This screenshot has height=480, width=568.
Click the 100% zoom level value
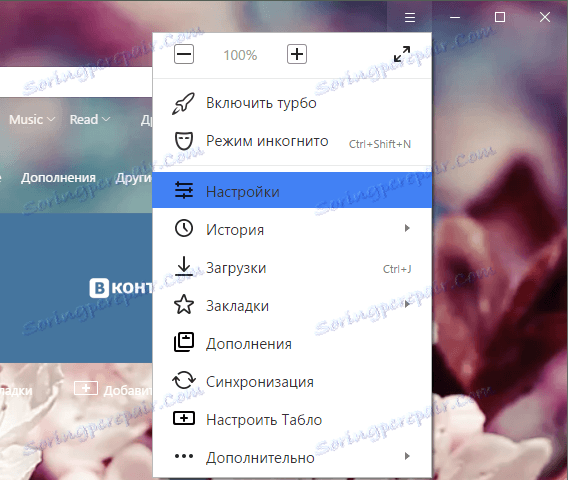coord(240,55)
